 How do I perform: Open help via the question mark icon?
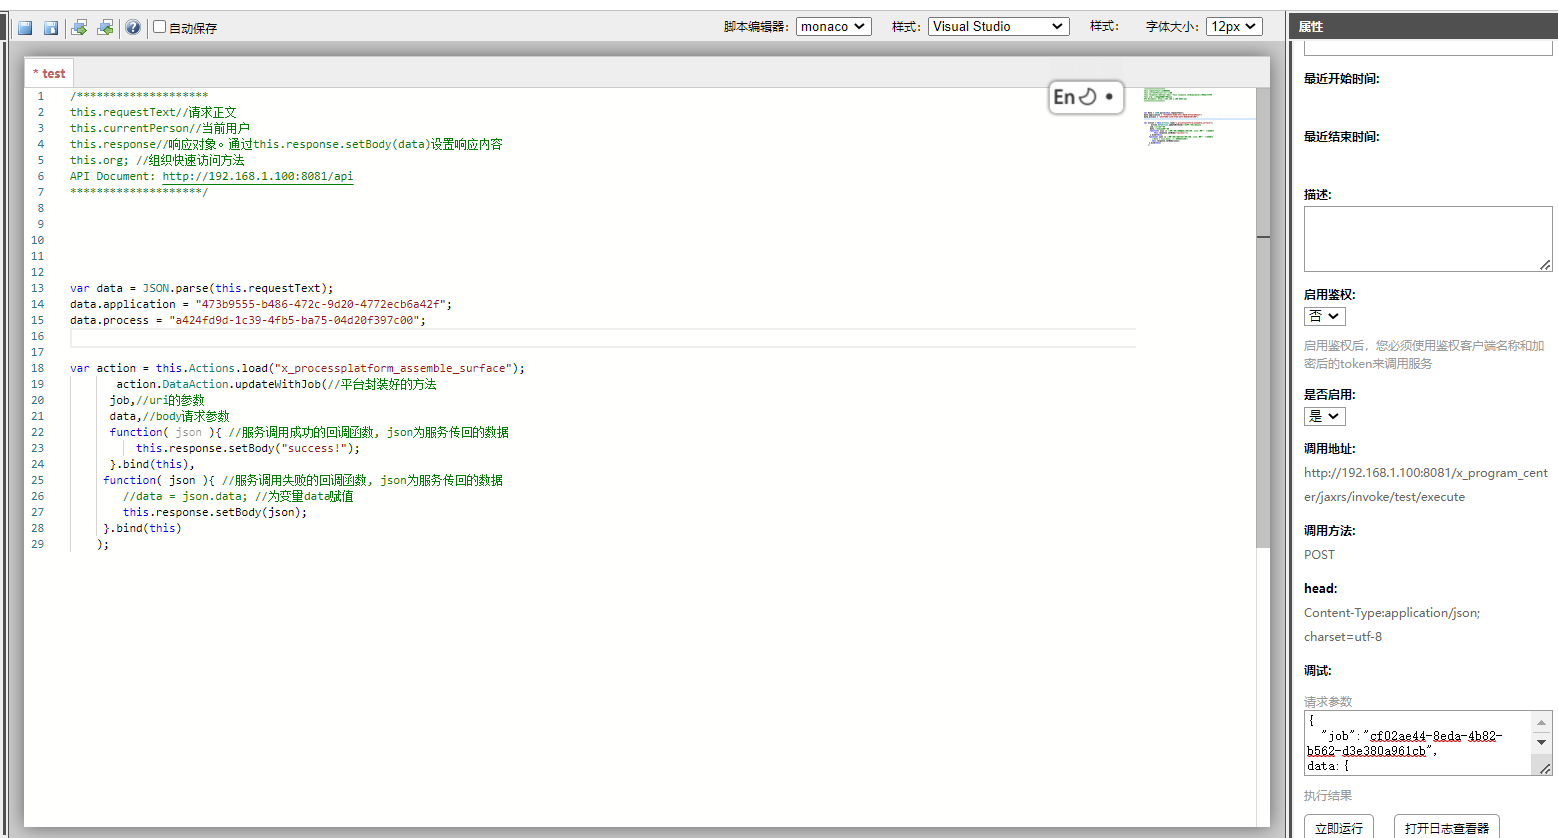pyautogui.click(x=133, y=28)
